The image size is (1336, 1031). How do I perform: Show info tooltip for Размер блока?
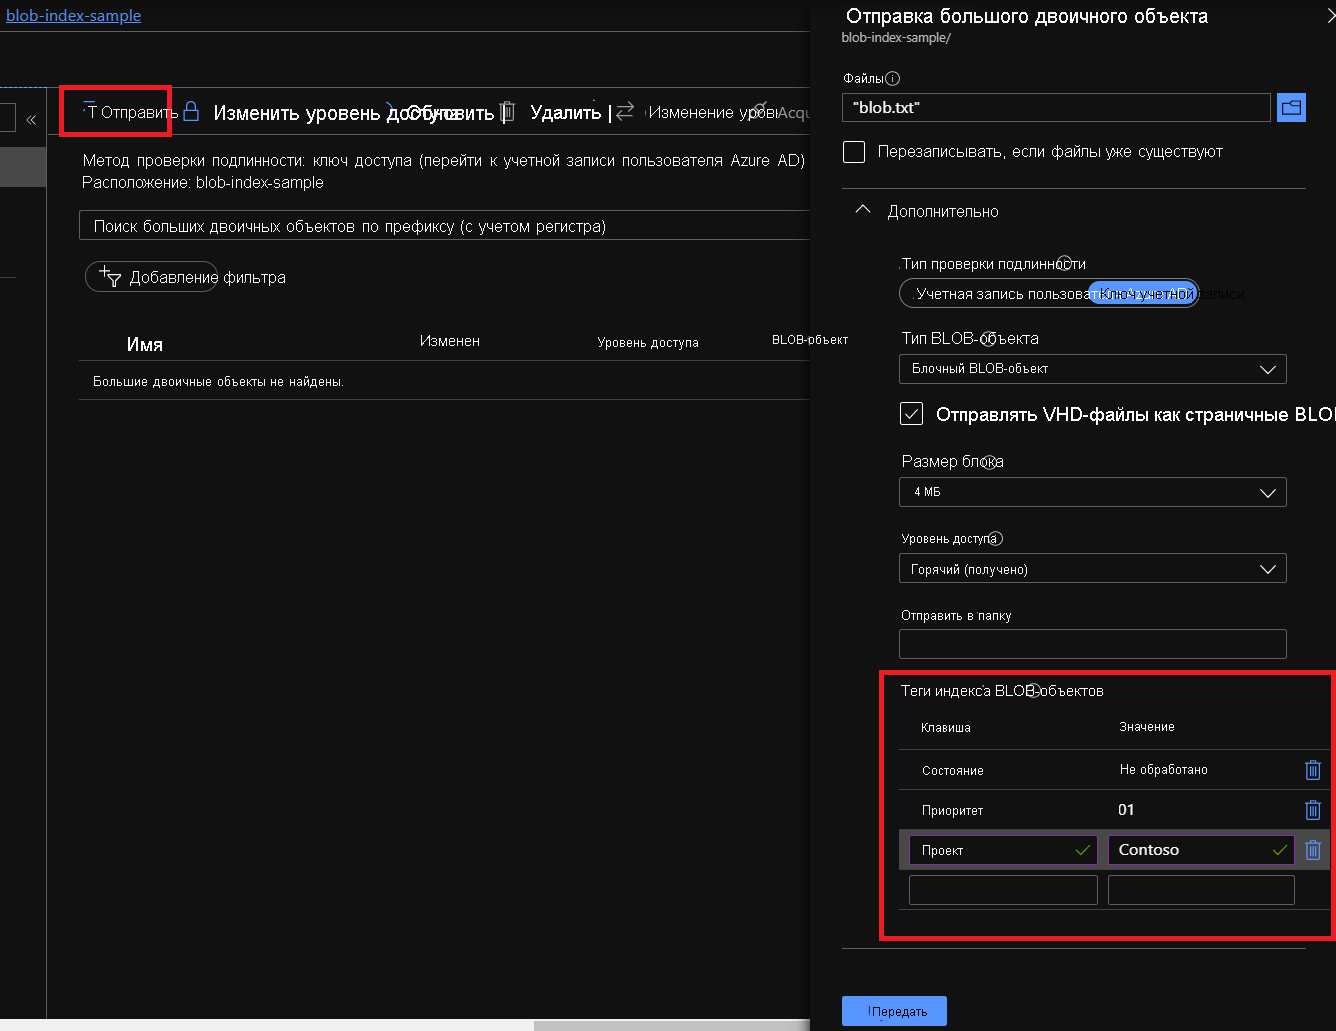(990, 462)
